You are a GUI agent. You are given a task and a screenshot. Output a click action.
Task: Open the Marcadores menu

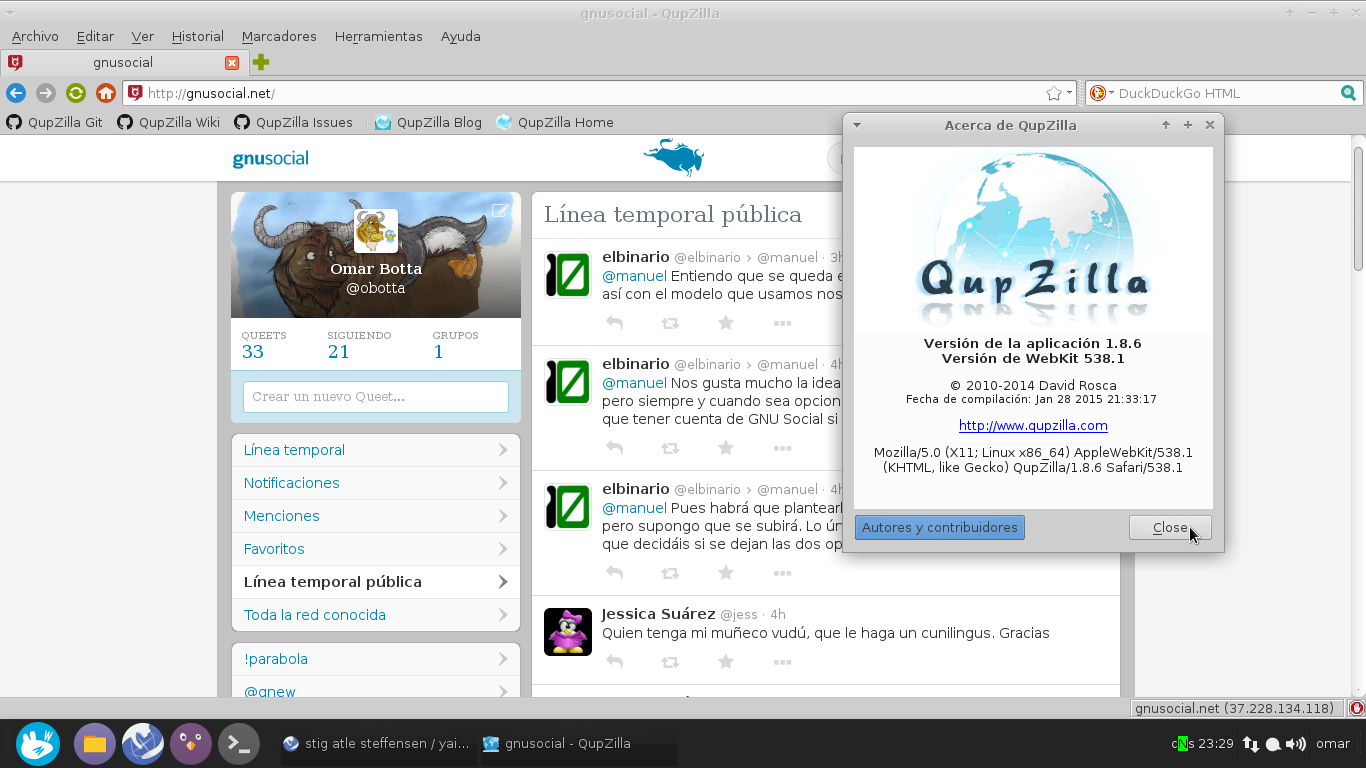pos(279,36)
